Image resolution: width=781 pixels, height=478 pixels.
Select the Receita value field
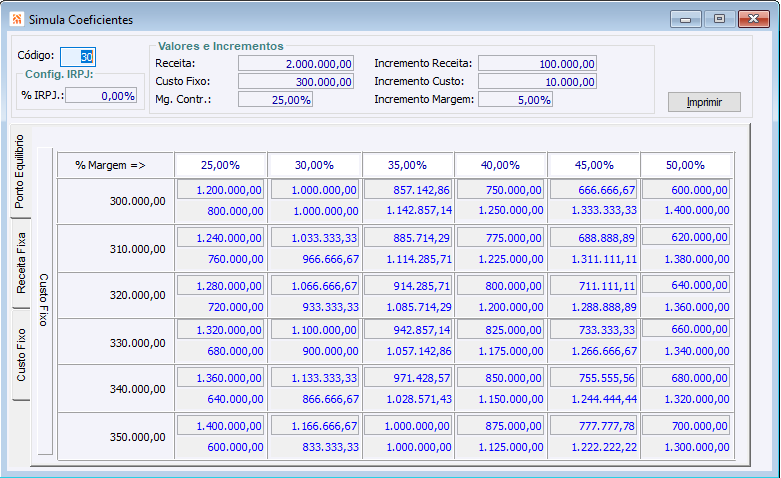(x=296, y=64)
